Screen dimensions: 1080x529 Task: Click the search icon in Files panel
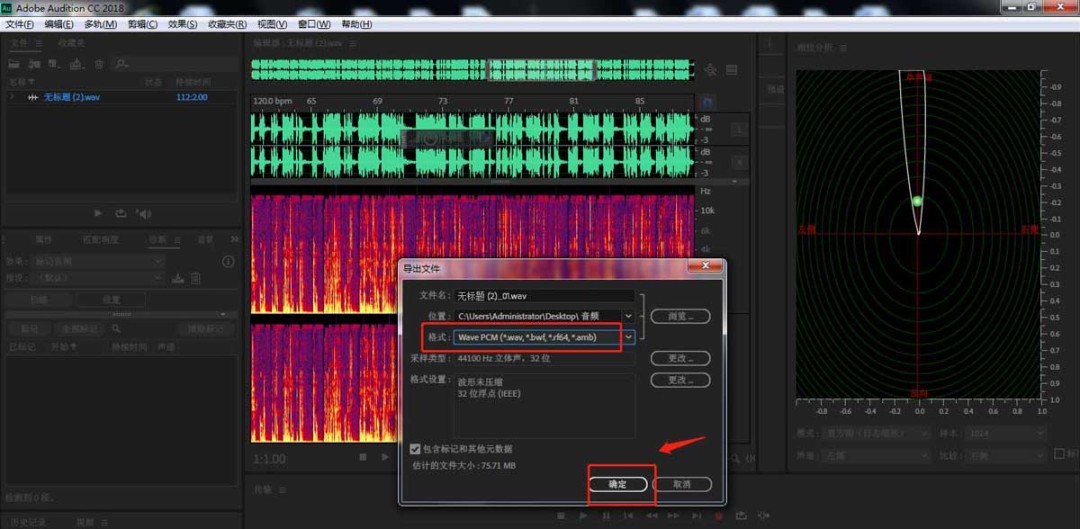click(x=121, y=64)
